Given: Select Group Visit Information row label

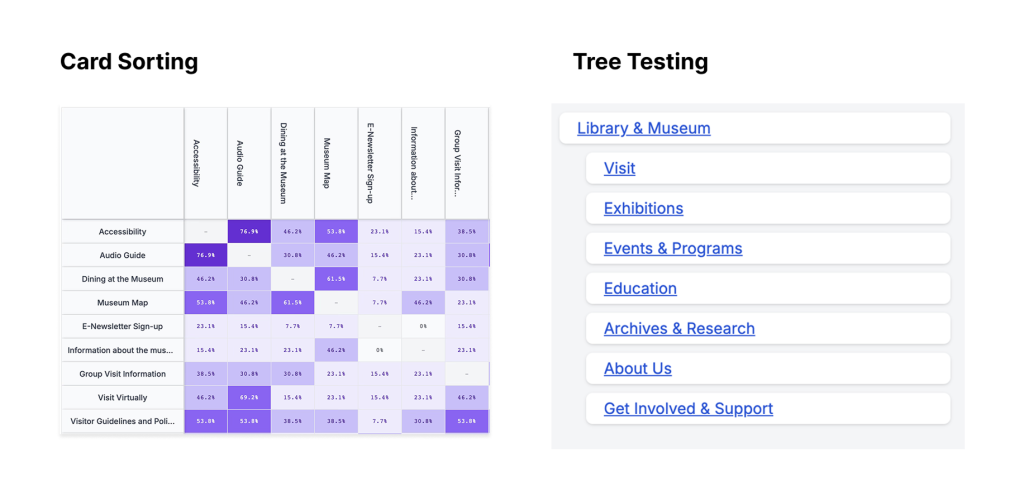Looking at the screenshot, I should (x=123, y=374).
